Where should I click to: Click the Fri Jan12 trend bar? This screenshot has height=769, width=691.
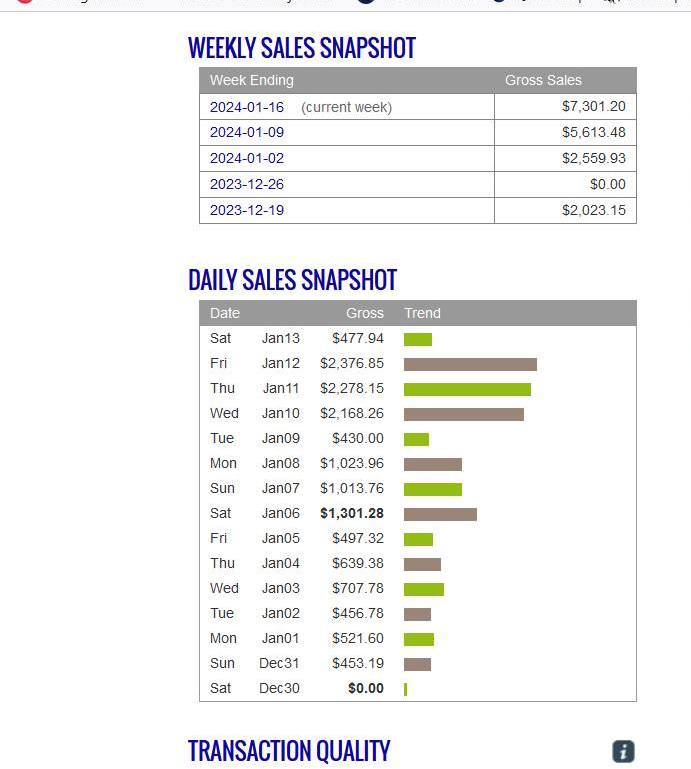click(x=470, y=364)
